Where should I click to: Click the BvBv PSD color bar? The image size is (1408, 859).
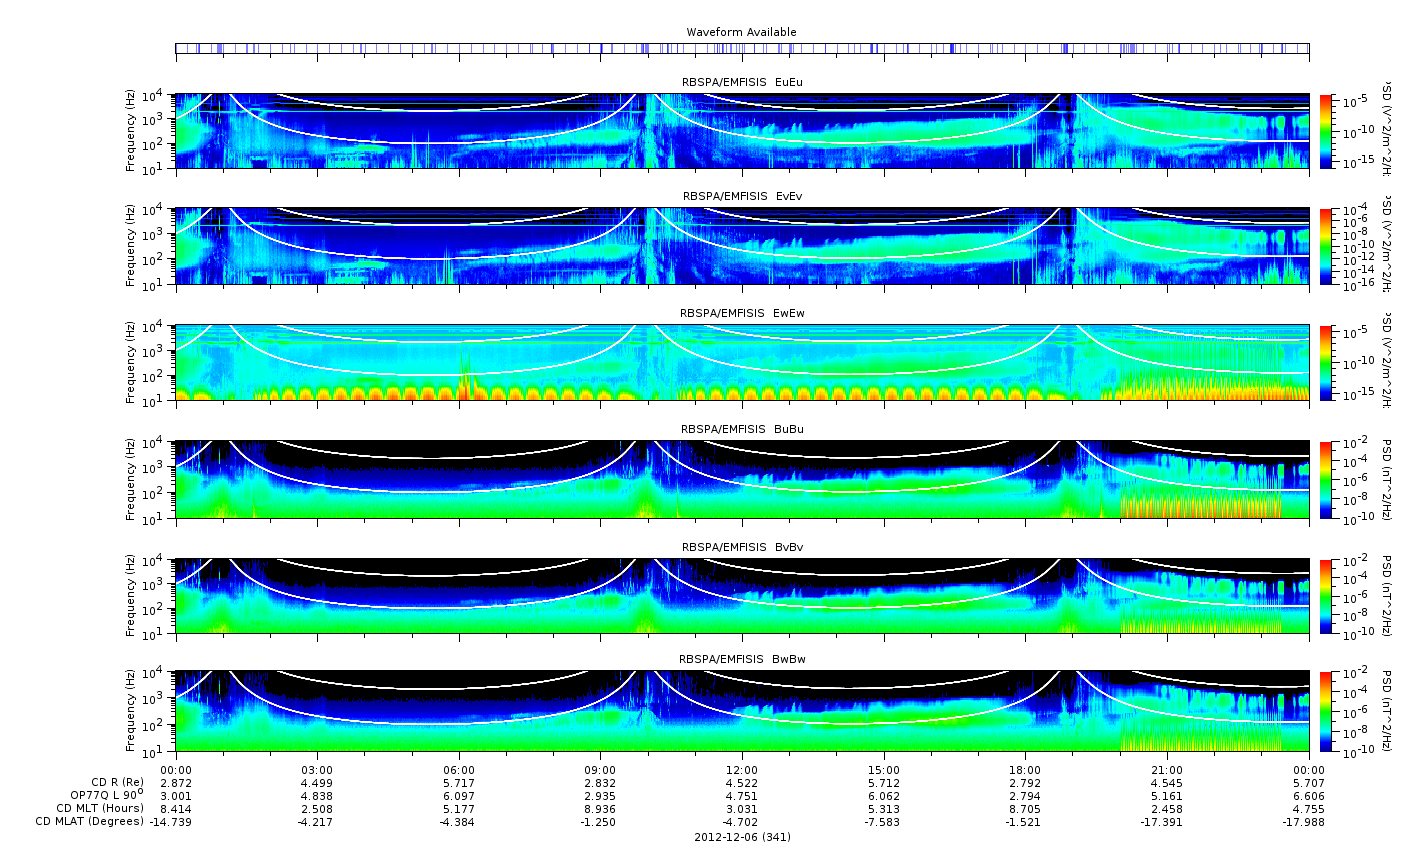(1326, 596)
